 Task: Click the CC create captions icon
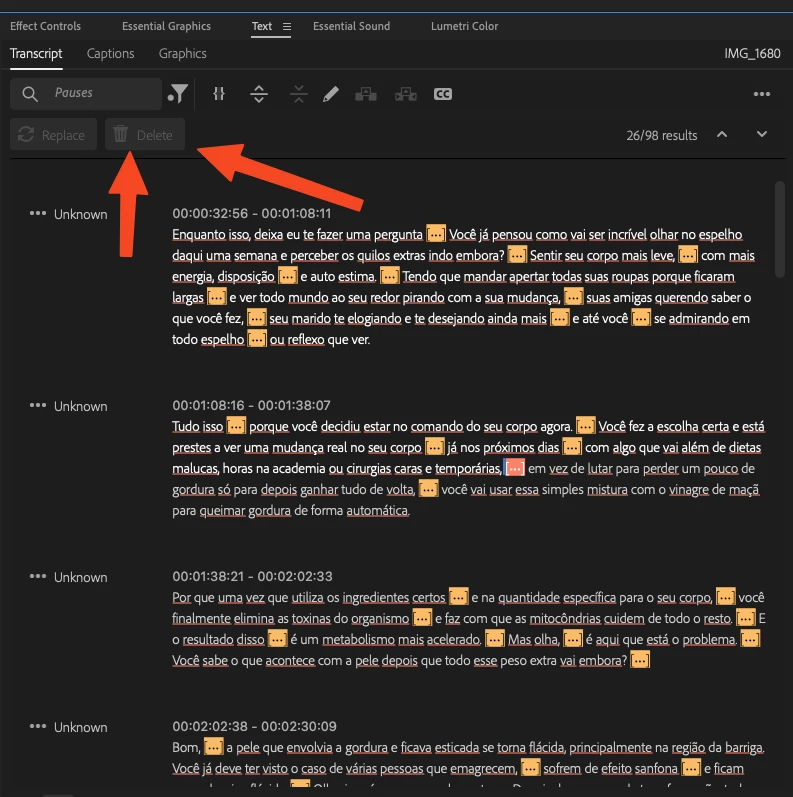click(443, 94)
